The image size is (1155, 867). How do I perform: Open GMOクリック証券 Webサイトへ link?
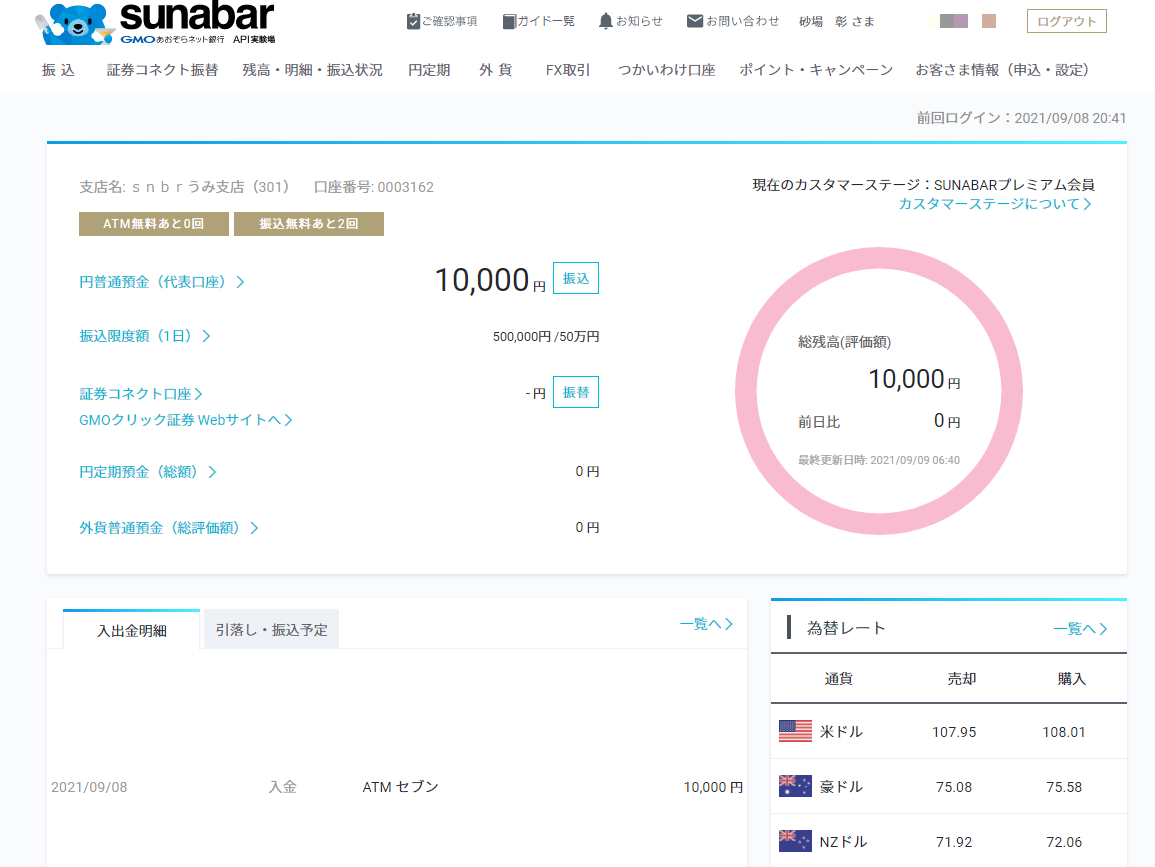point(184,419)
